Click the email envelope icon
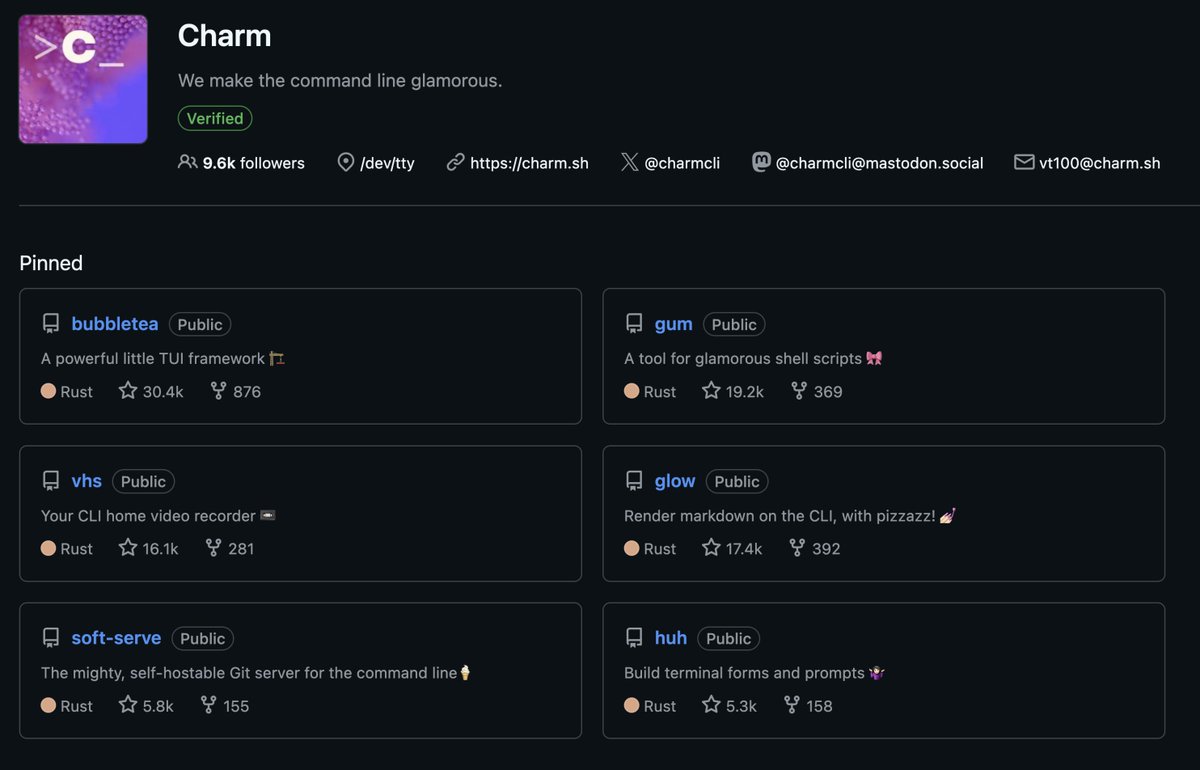1200x770 pixels. click(1024, 162)
